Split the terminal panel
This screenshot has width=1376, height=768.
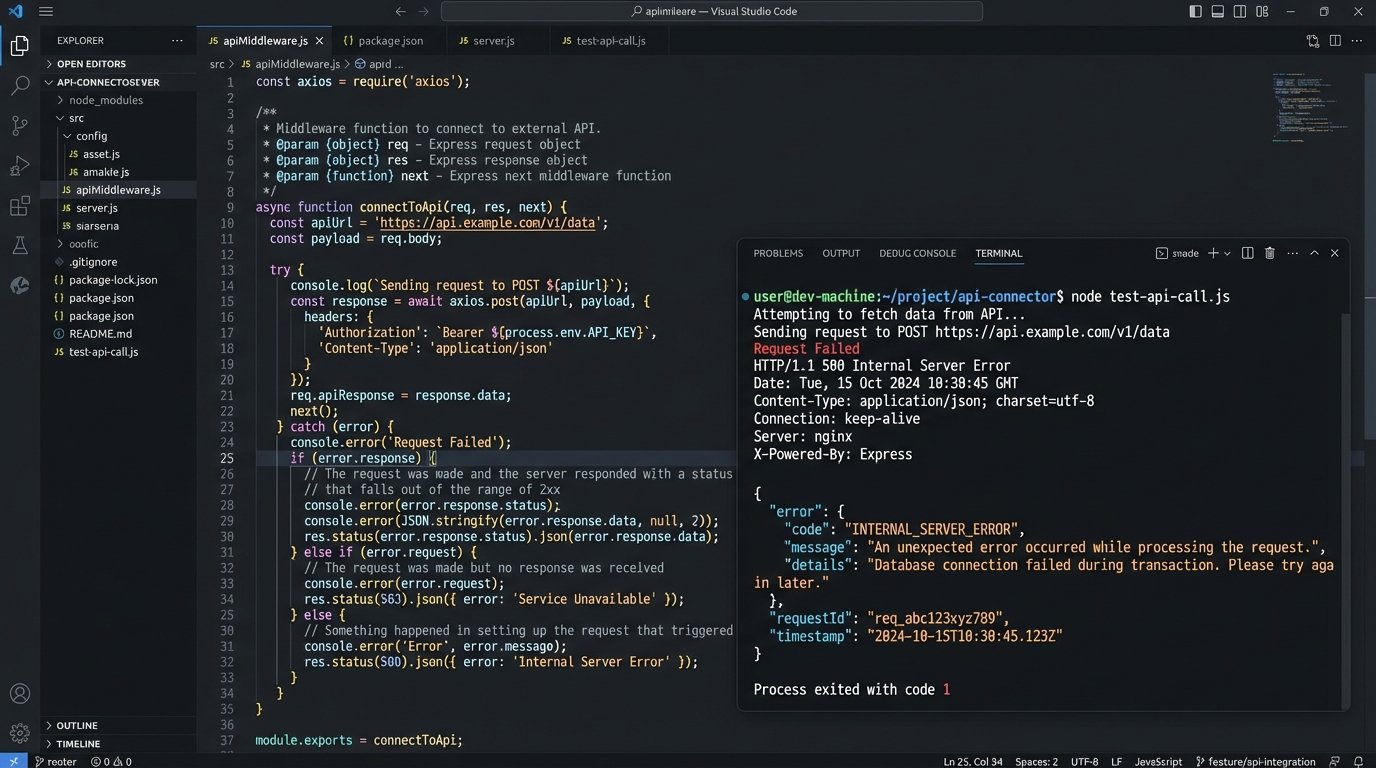coord(1248,253)
